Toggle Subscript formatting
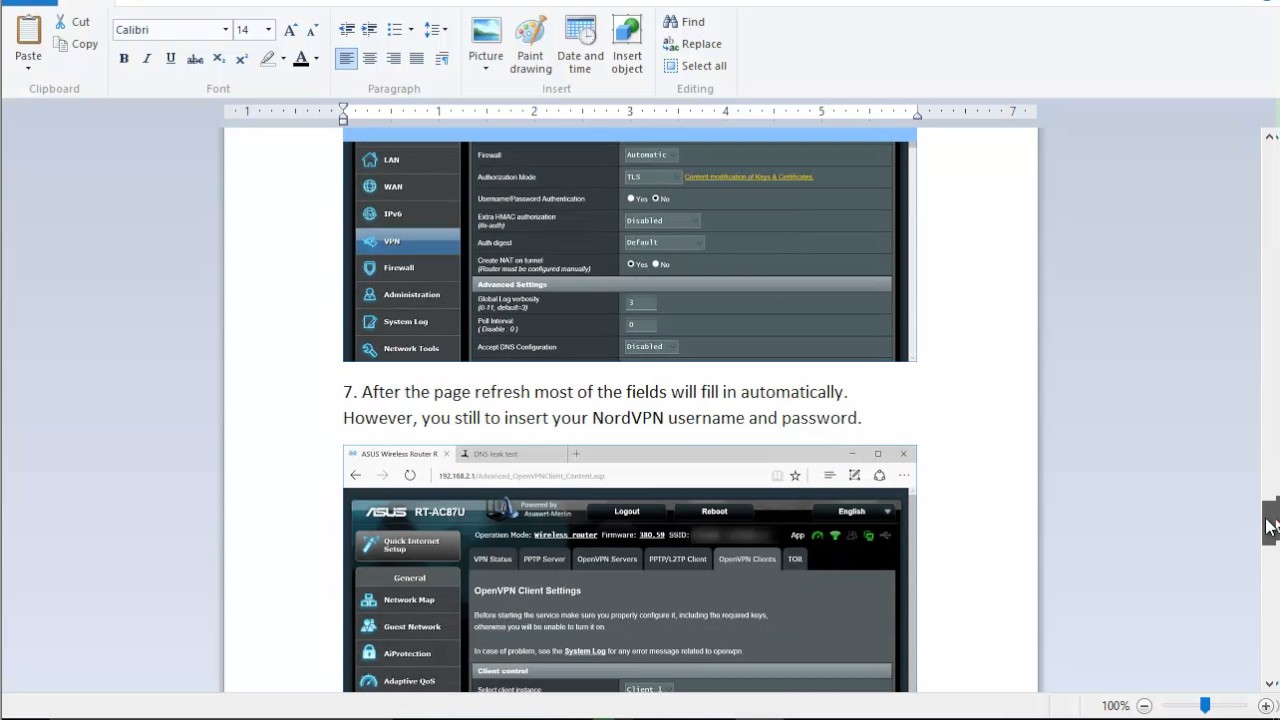This screenshot has height=720, width=1280. pos(219,59)
